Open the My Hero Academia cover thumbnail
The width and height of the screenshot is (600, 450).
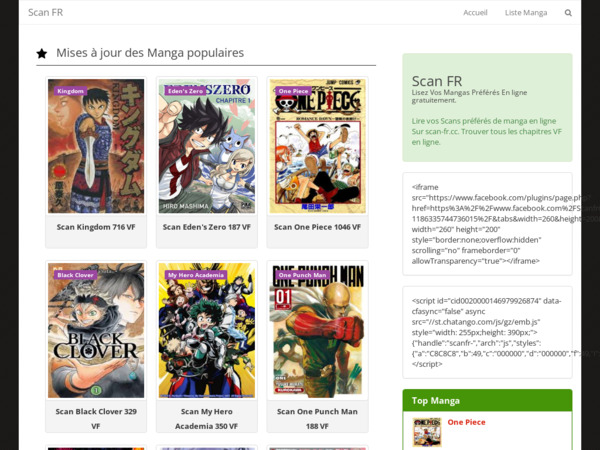207,330
